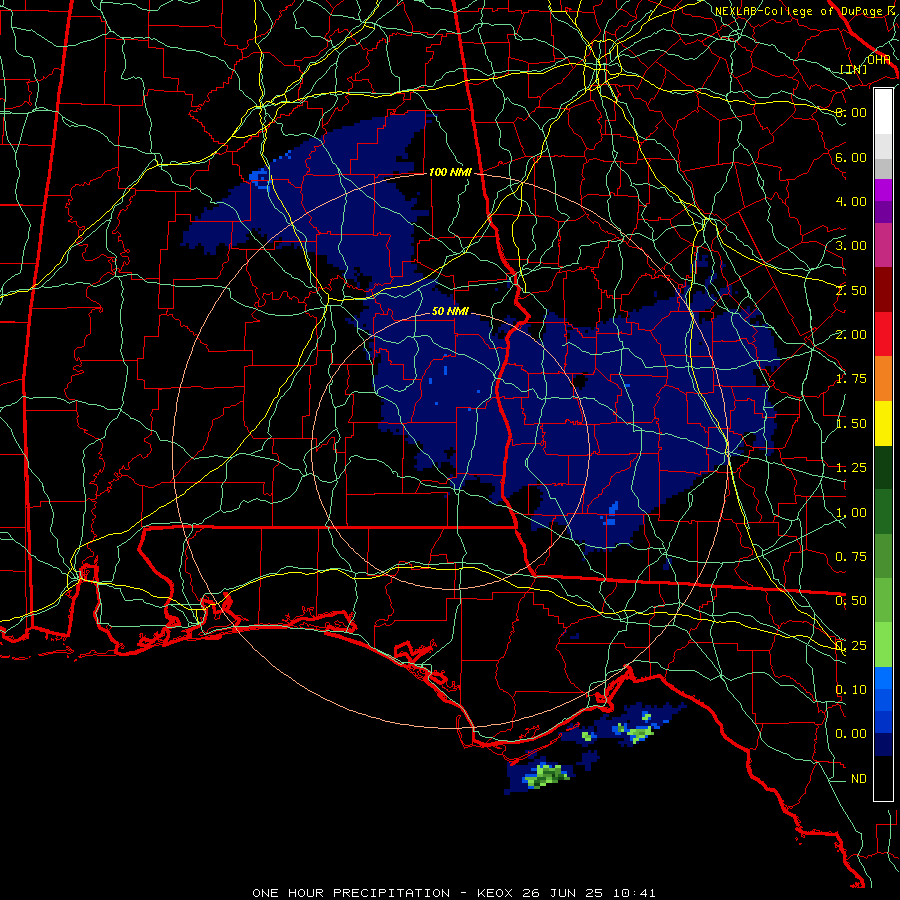Image resolution: width=900 pixels, height=900 pixels.
Task: Click the 0.10 legend value
Action: pos(851,690)
